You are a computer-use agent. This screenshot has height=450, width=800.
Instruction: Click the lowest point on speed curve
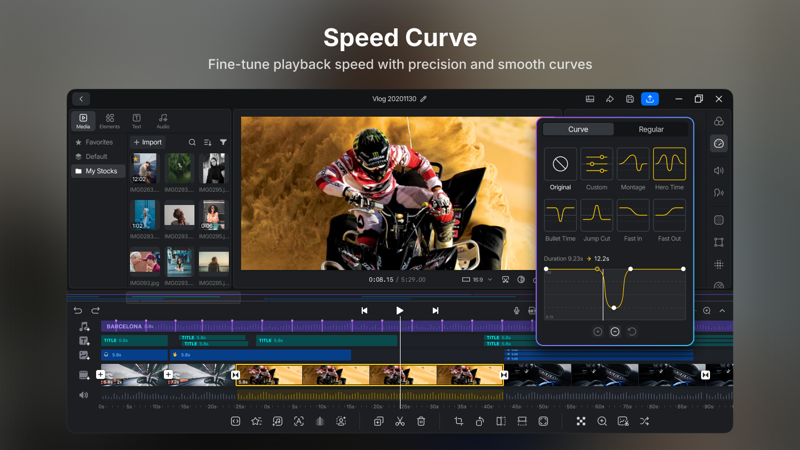tap(614, 308)
